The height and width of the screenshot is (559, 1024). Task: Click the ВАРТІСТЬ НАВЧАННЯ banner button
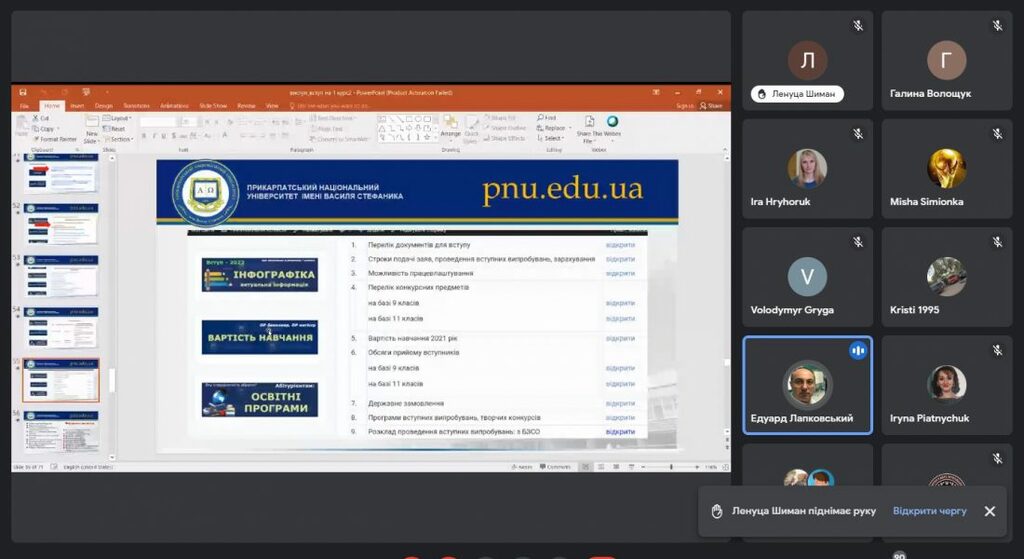tap(260, 337)
